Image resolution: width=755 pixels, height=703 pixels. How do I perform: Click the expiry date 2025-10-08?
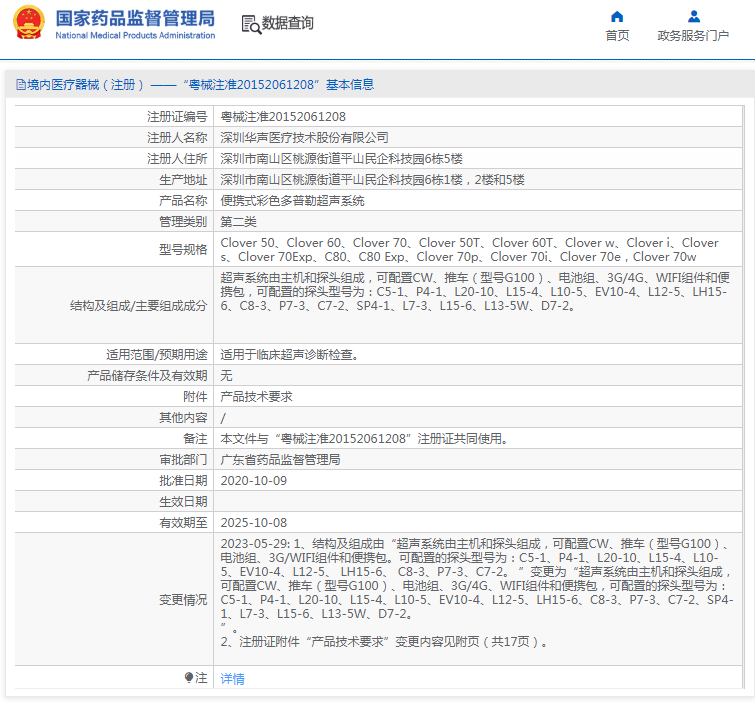coord(253,522)
